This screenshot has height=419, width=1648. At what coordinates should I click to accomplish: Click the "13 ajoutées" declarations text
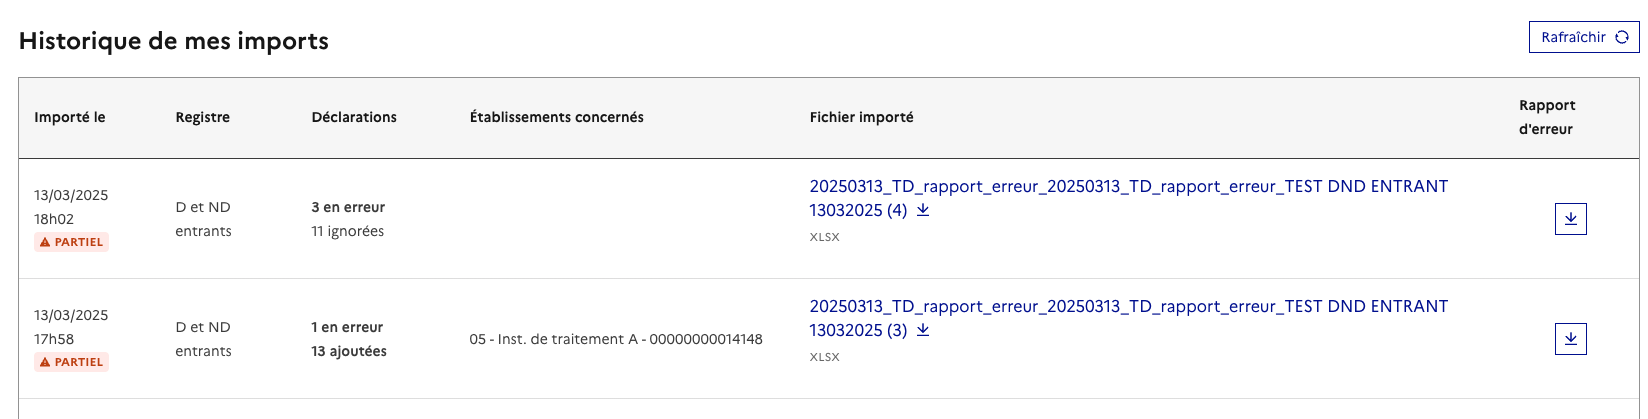[x=348, y=351]
